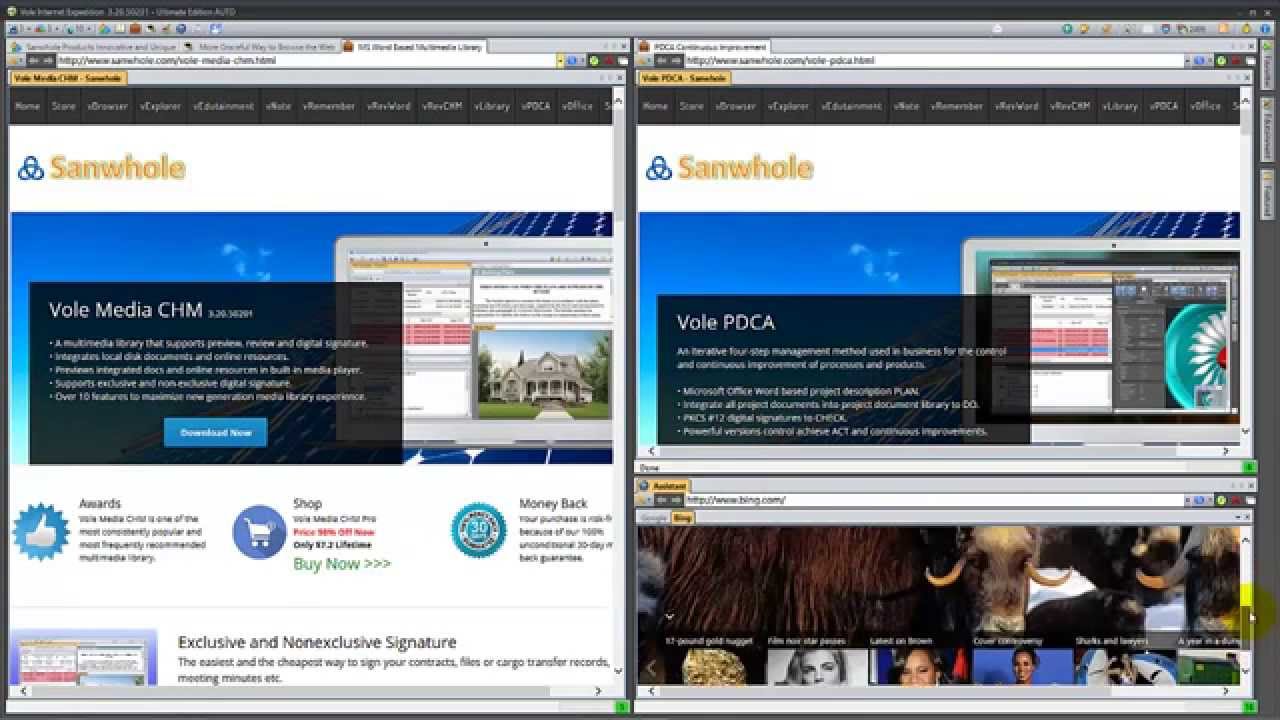This screenshot has height=720, width=1280.
Task: Click red stop icon in vole-pdca pane
Action: (x=1236, y=61)
